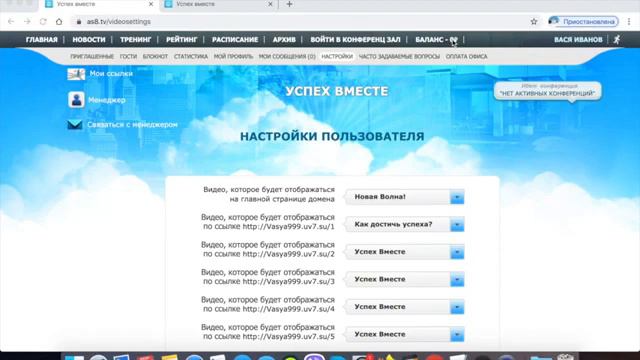
Task: Open the Как достичь успеха? dropdown
Action: [x=404, y=224]
